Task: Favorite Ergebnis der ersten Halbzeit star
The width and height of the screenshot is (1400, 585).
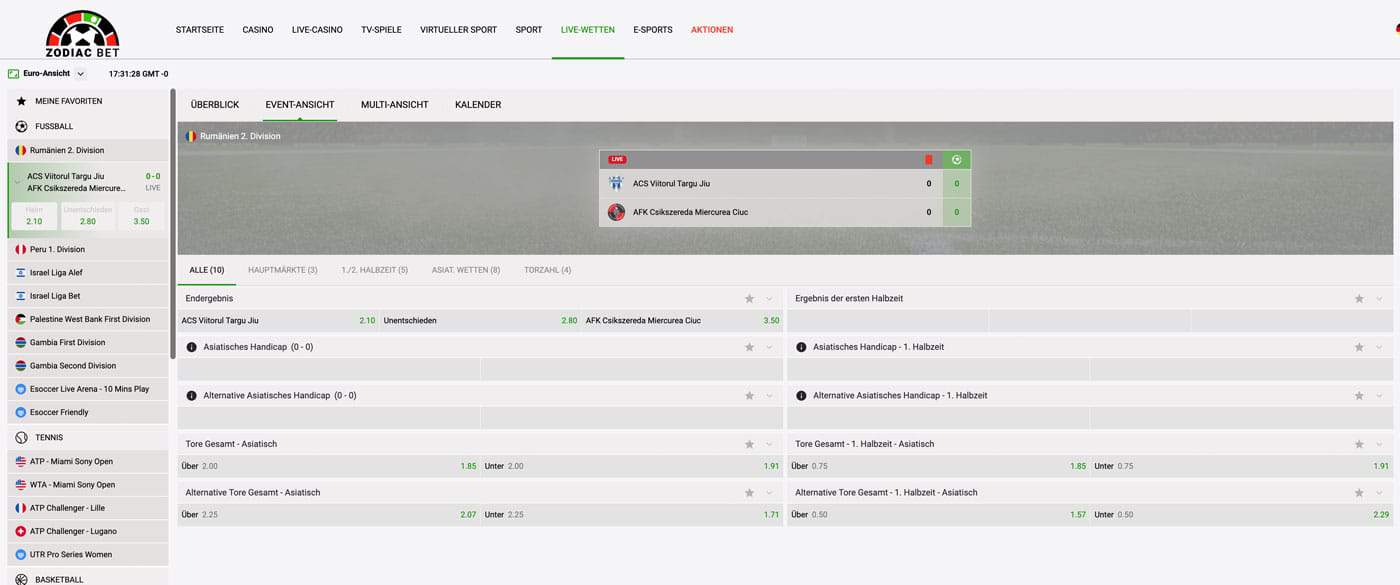Action: coord(1359,298)
